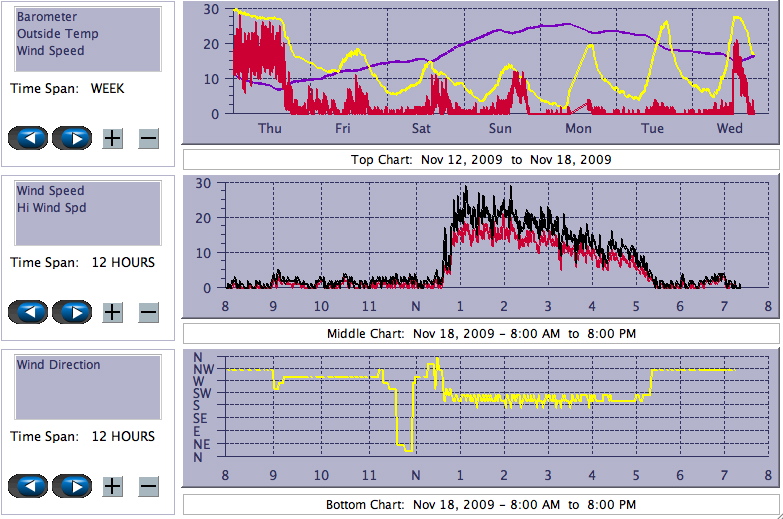Select Wind Direction in the series list

(x=58, y=365)
